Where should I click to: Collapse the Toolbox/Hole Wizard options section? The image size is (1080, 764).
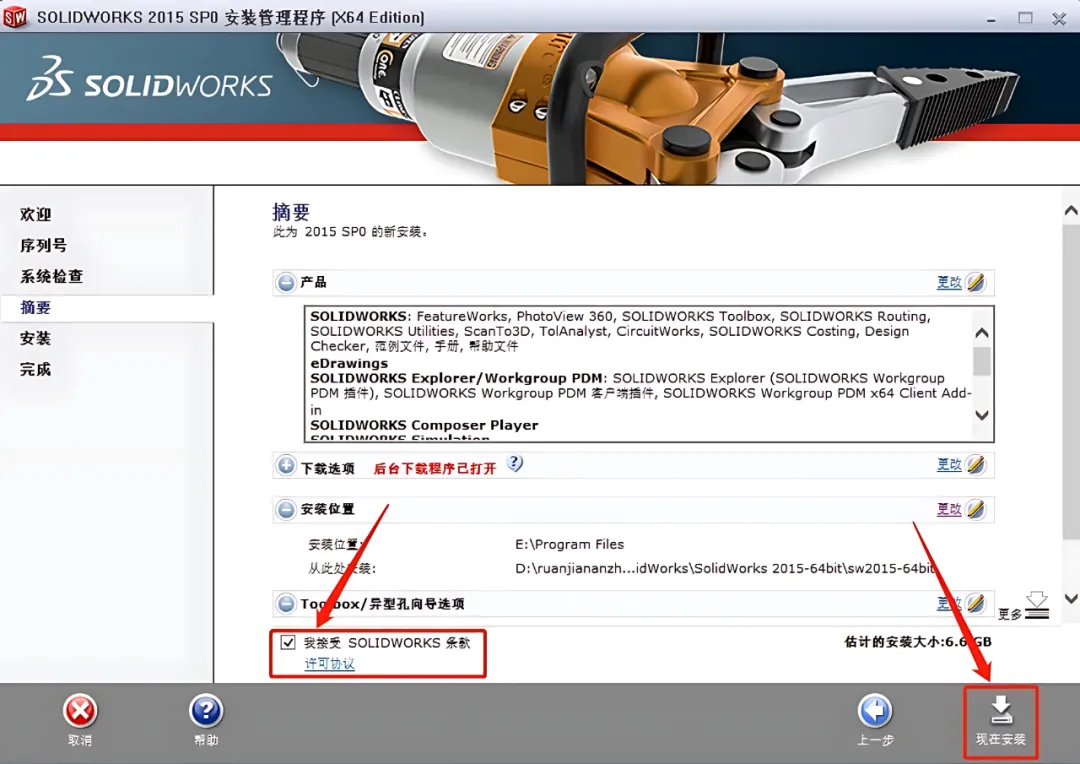(286, 603)
